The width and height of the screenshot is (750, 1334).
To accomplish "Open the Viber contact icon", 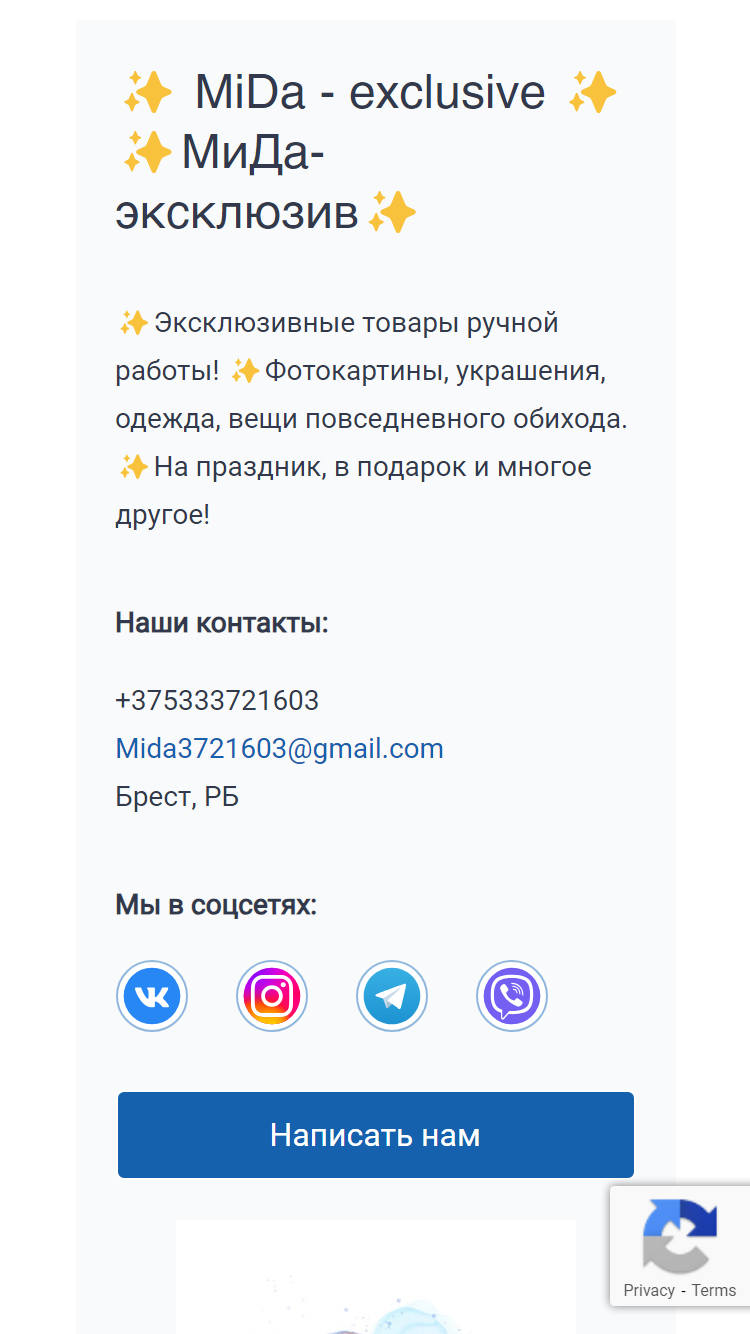I will 512,996.
